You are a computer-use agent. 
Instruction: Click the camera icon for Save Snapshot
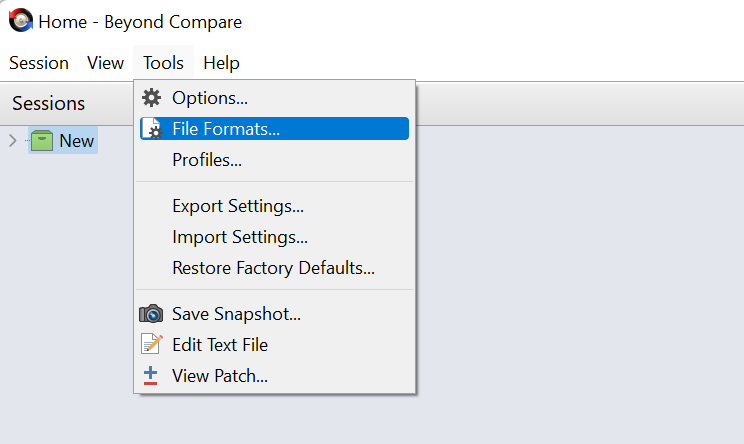click(x=151, y=314)
